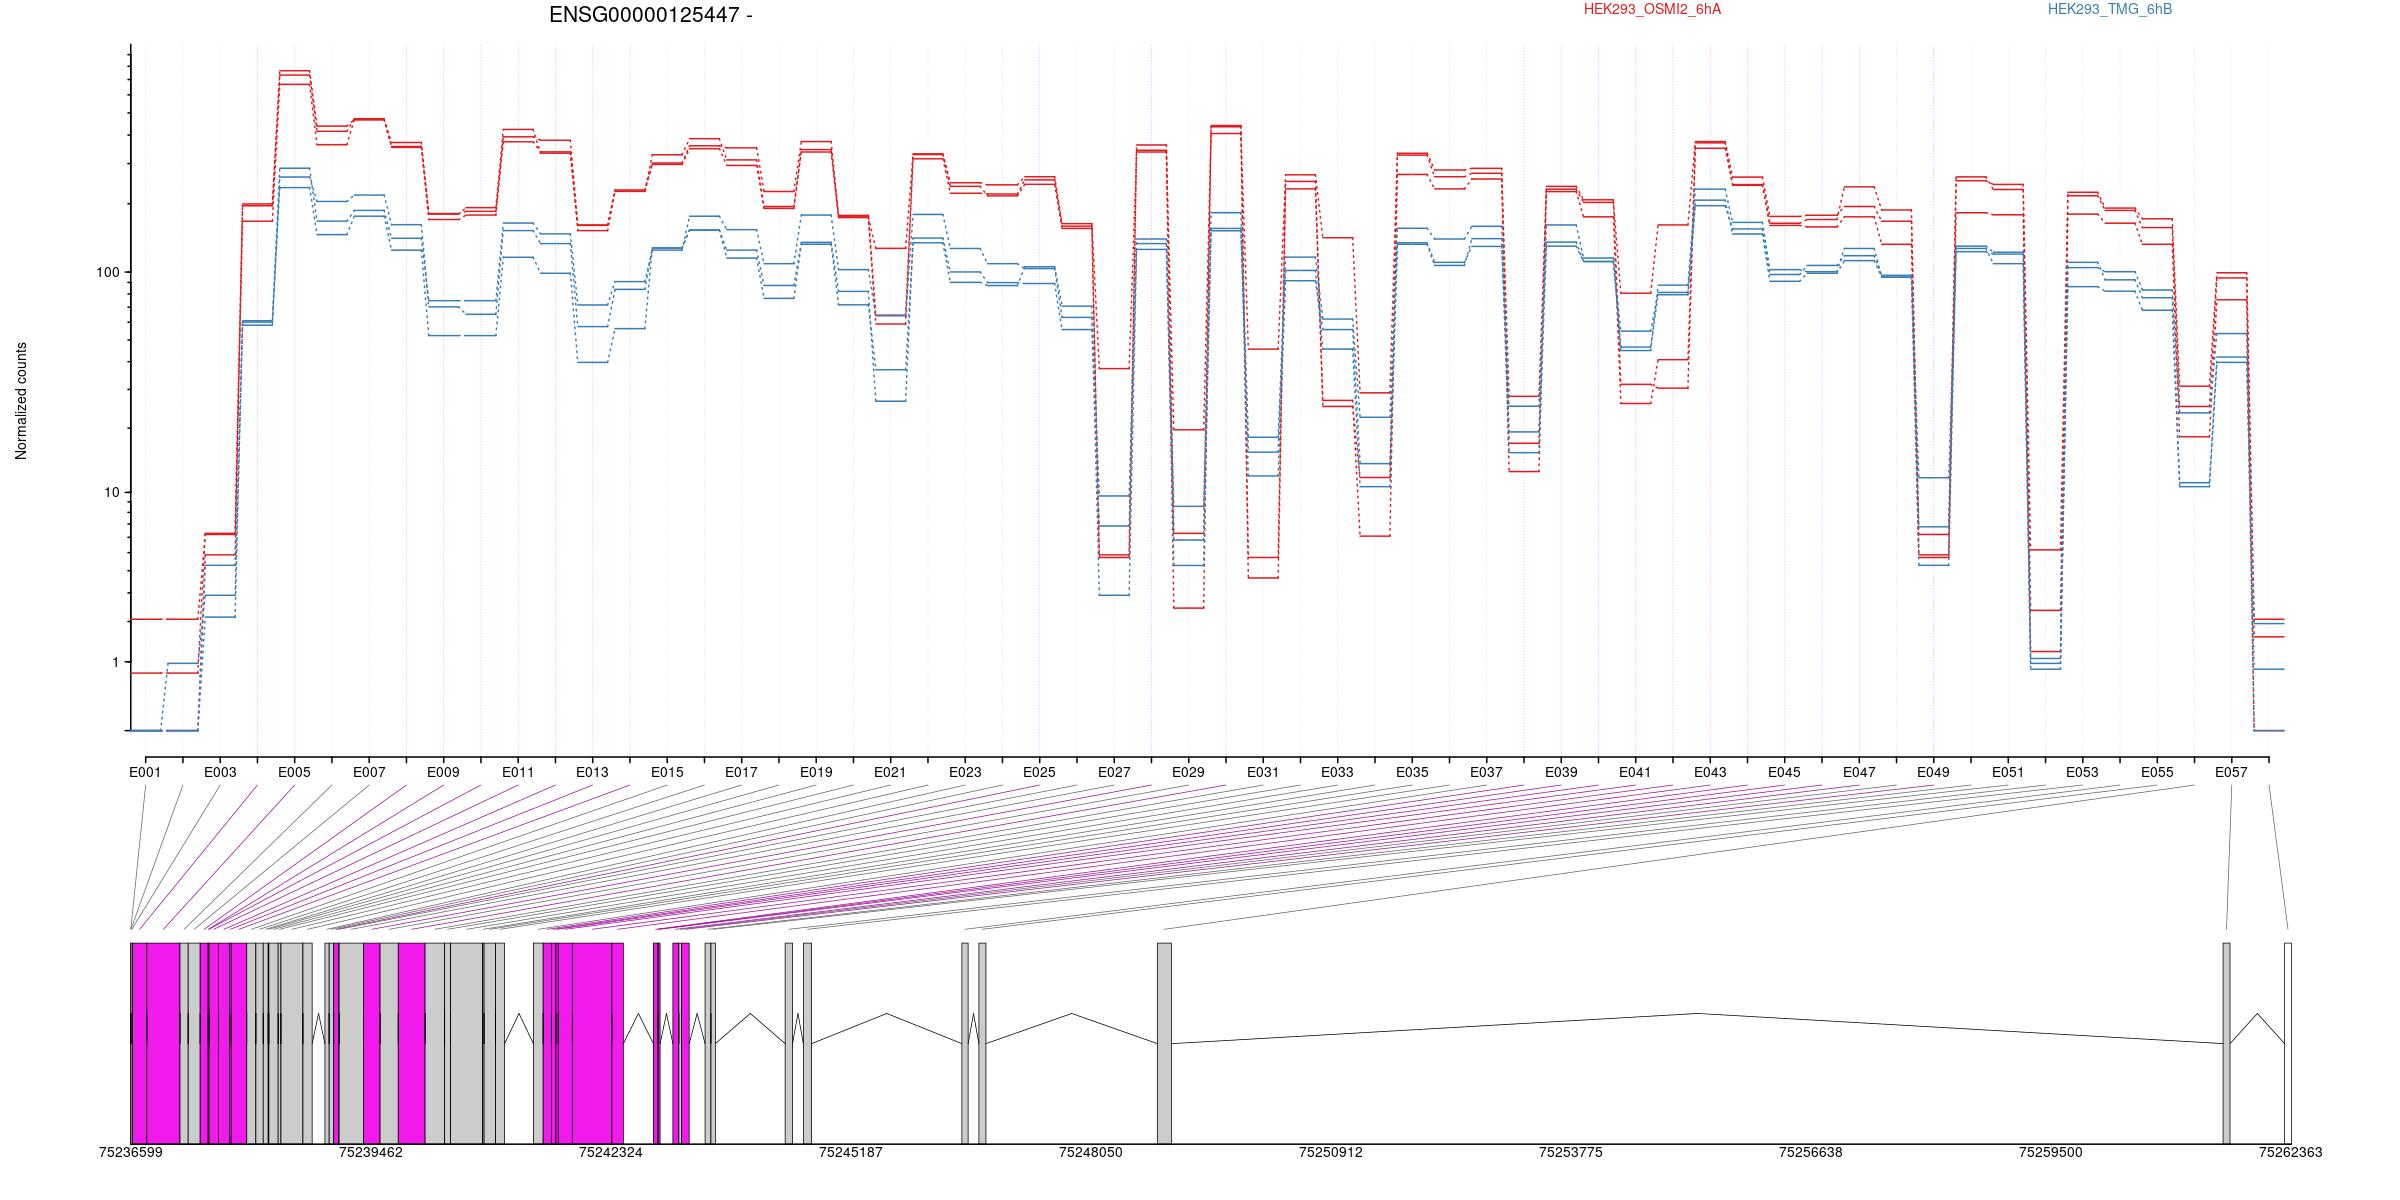
Task: Select exon label E029
Action: 1188,772
